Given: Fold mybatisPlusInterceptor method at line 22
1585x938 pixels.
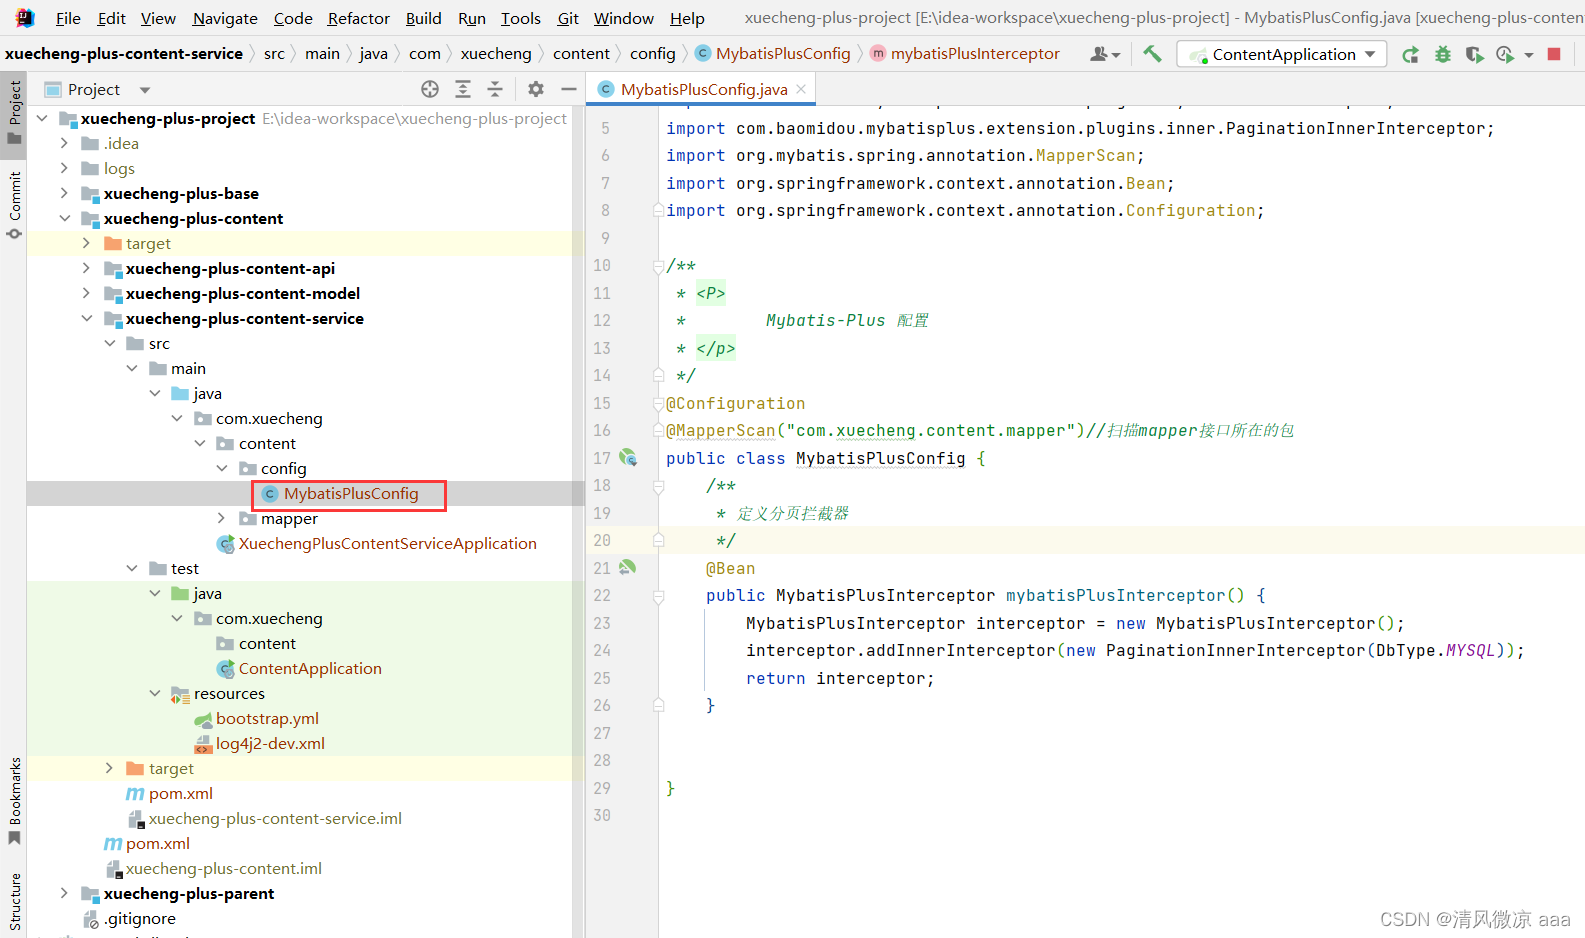Looking at the screenshot, I should [658, 596].
